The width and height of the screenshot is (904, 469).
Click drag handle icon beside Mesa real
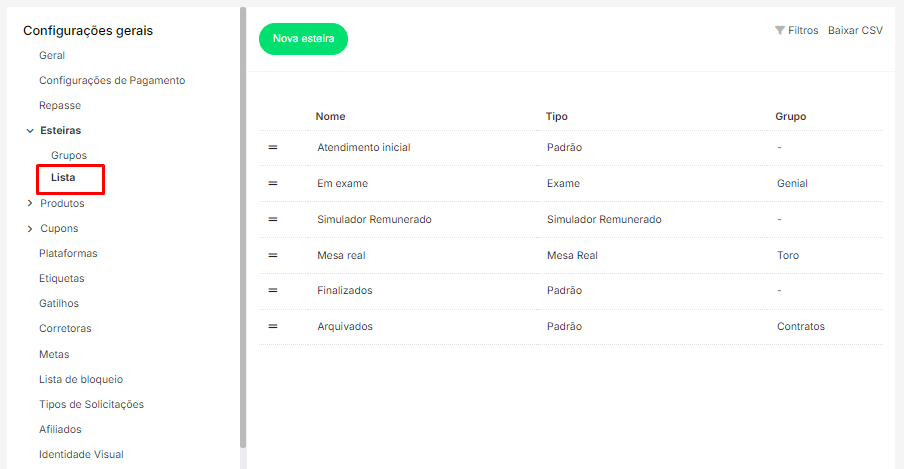coord(272,255)
